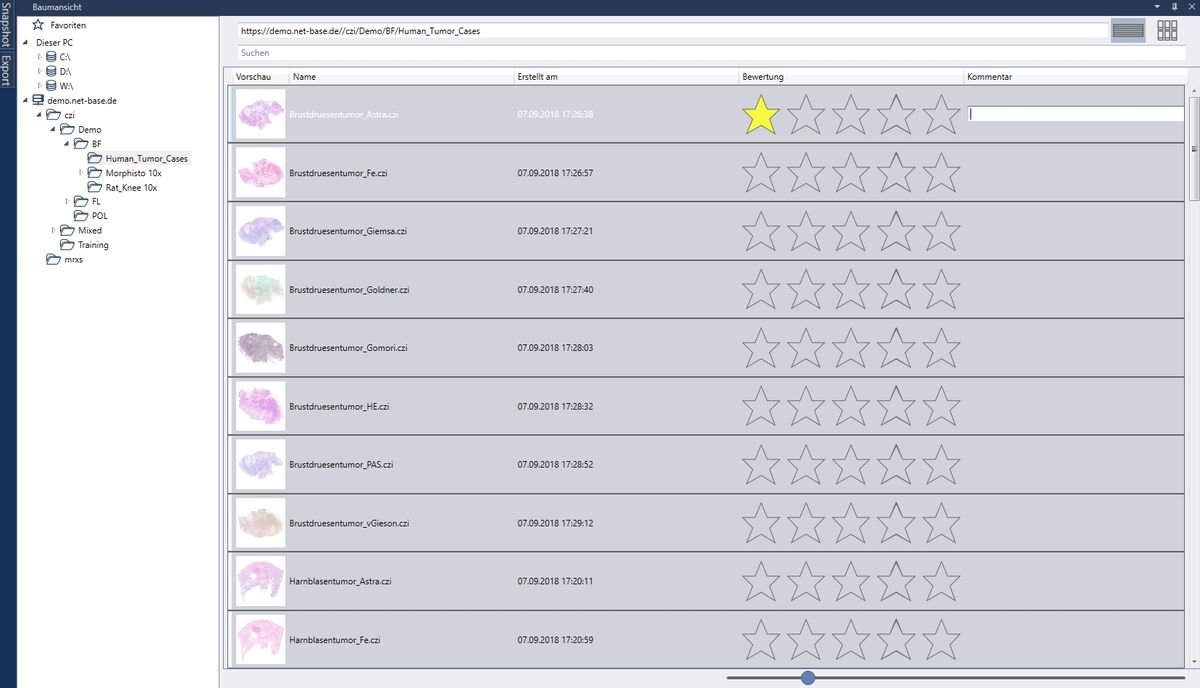
Task: Click the W:\ drive icon
Action: (x=51, y=86)
